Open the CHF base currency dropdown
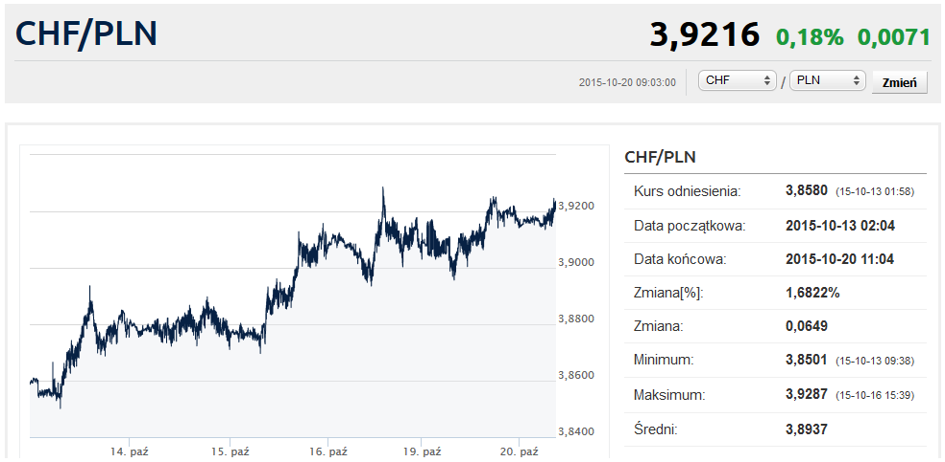 tap(738, 81)
